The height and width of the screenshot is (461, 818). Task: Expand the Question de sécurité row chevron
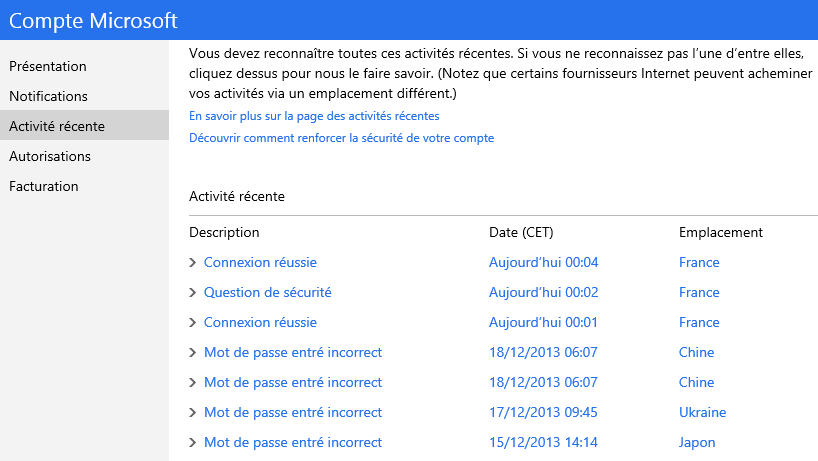(x=193, y=293)
